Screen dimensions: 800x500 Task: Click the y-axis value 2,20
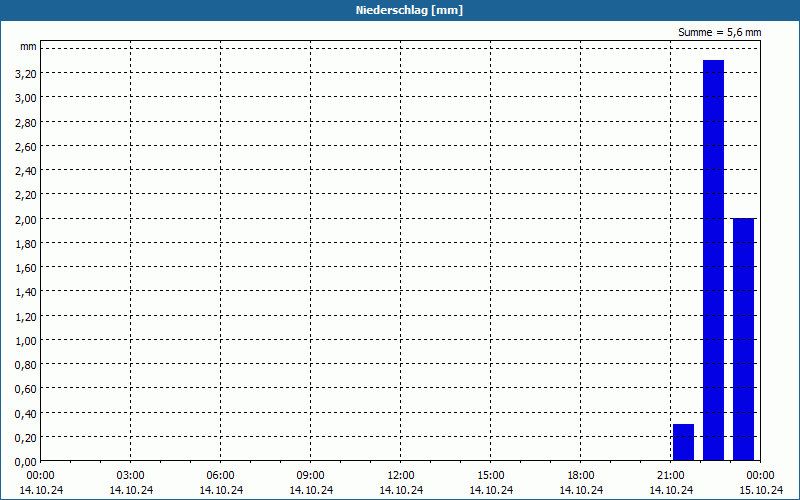pos(26,195)
